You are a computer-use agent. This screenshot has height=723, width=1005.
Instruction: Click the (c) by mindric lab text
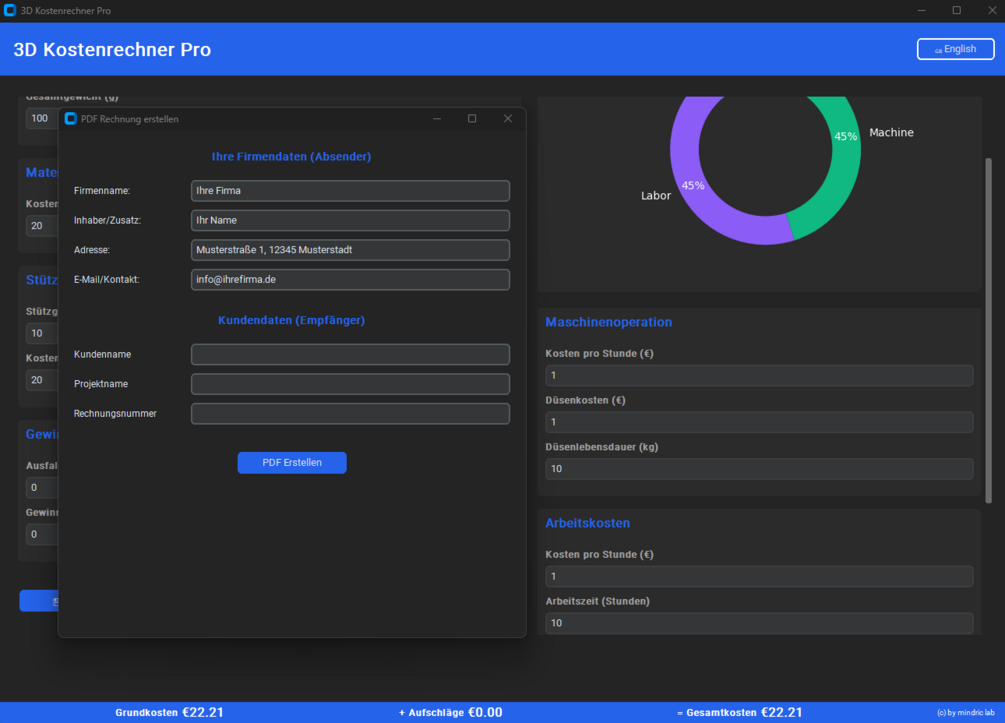965,713
